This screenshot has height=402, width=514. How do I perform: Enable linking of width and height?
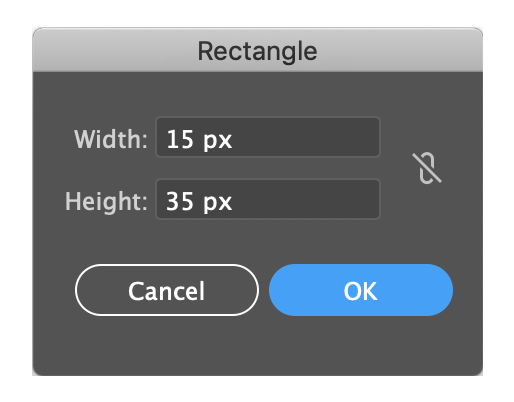427,168
